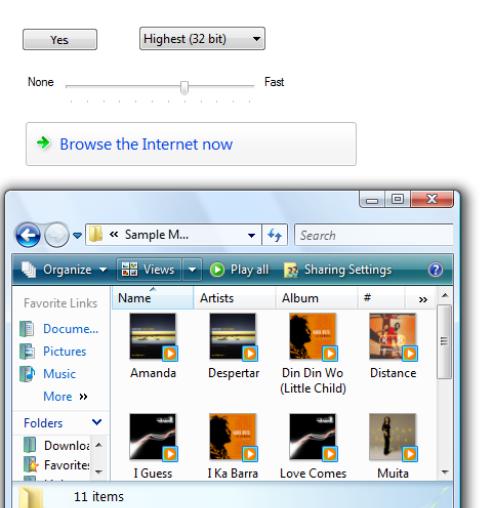Click the Music folder icon

[x=27, y=374]
